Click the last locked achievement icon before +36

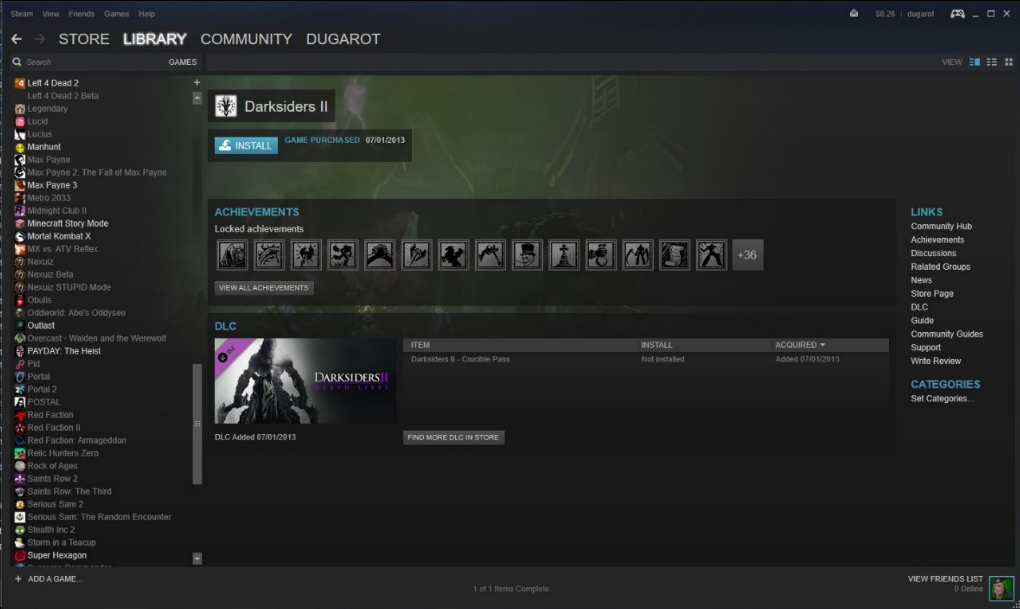click(x=711, y=254)
